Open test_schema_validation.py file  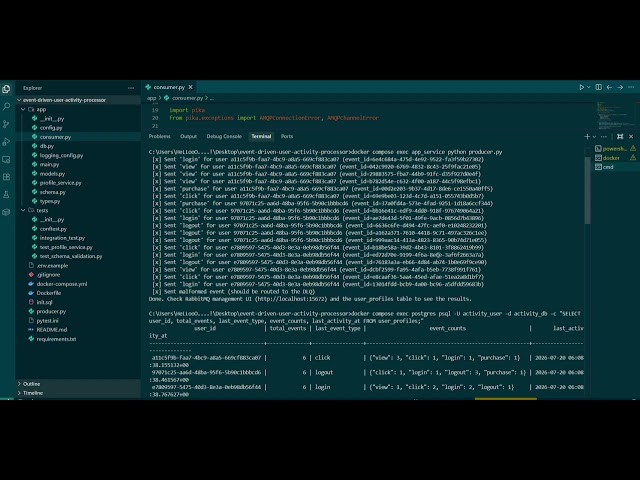pyautogui.click(x=71, y=256)
